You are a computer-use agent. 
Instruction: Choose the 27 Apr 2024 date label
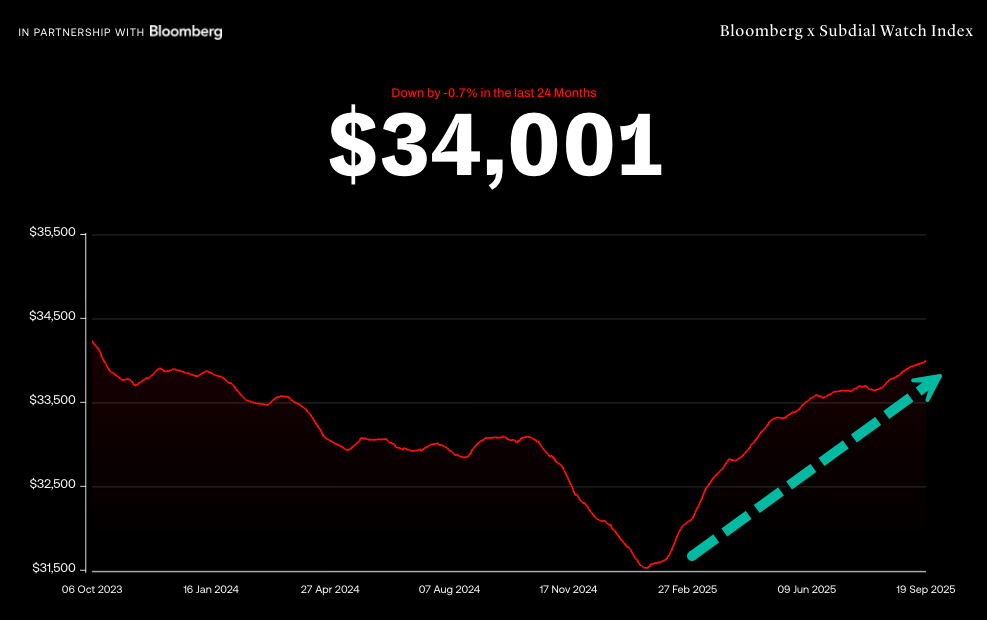click(x=330, y=590)
